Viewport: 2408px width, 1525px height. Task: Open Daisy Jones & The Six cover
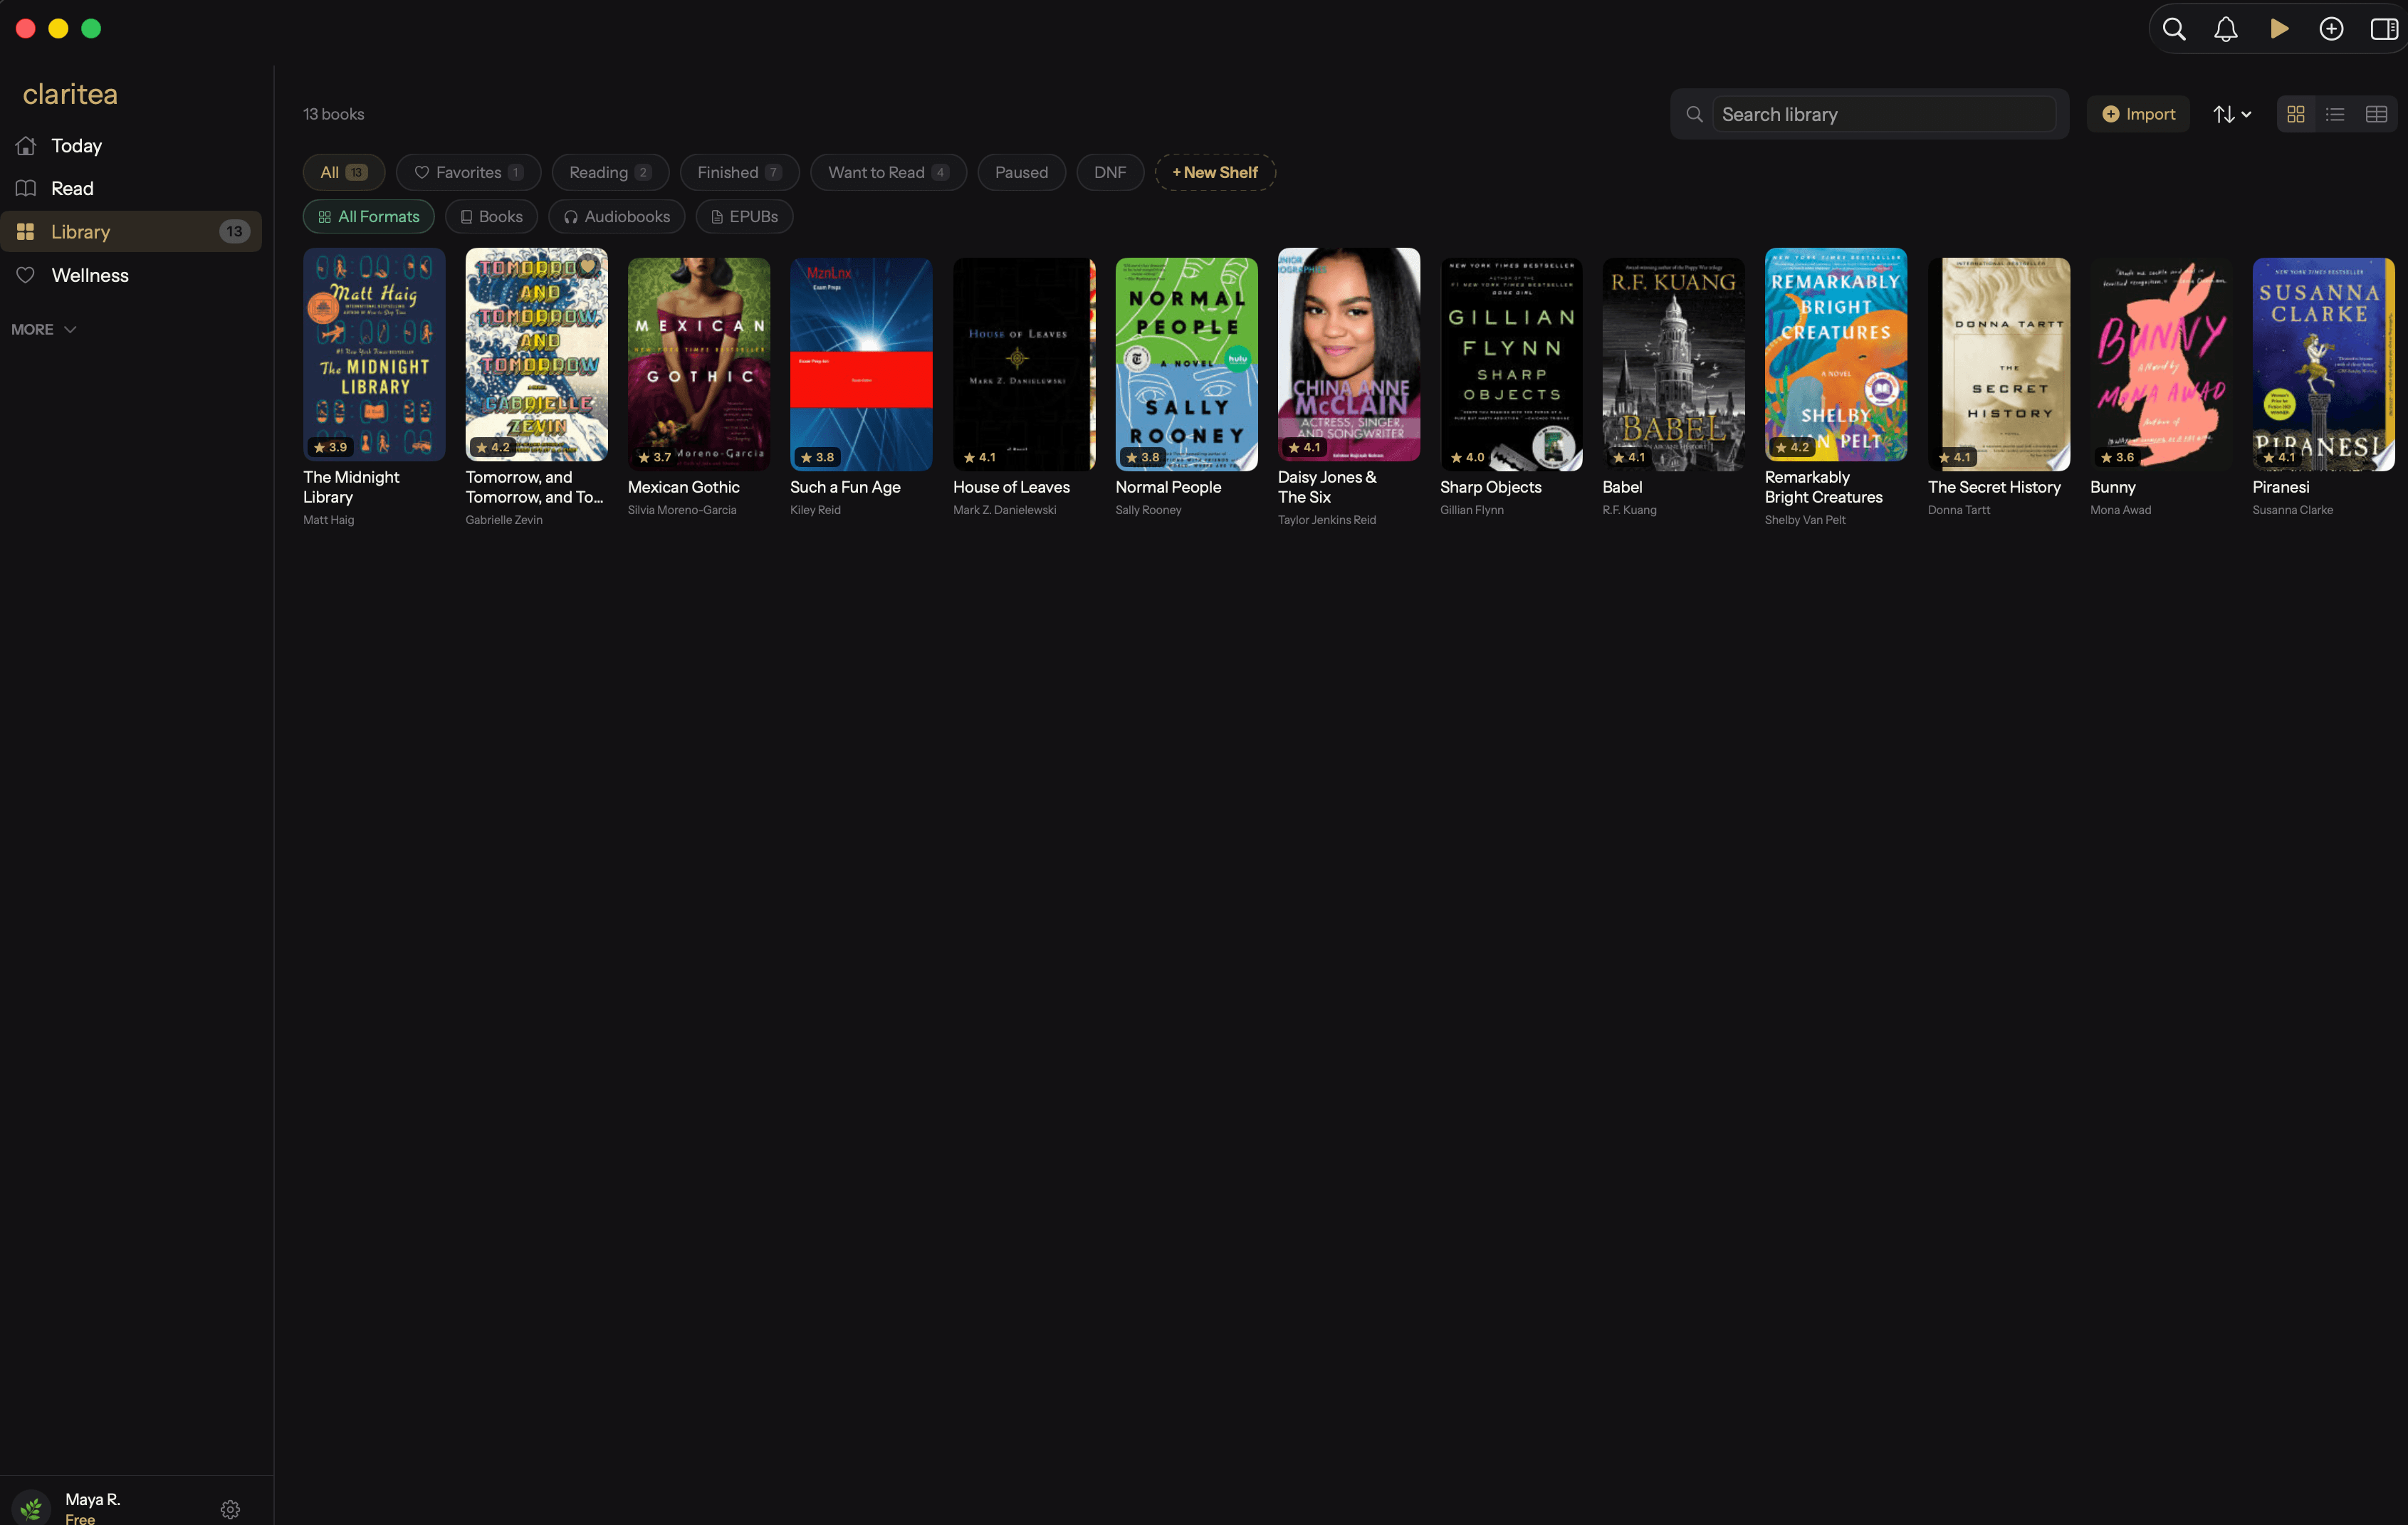[1349, 355]
